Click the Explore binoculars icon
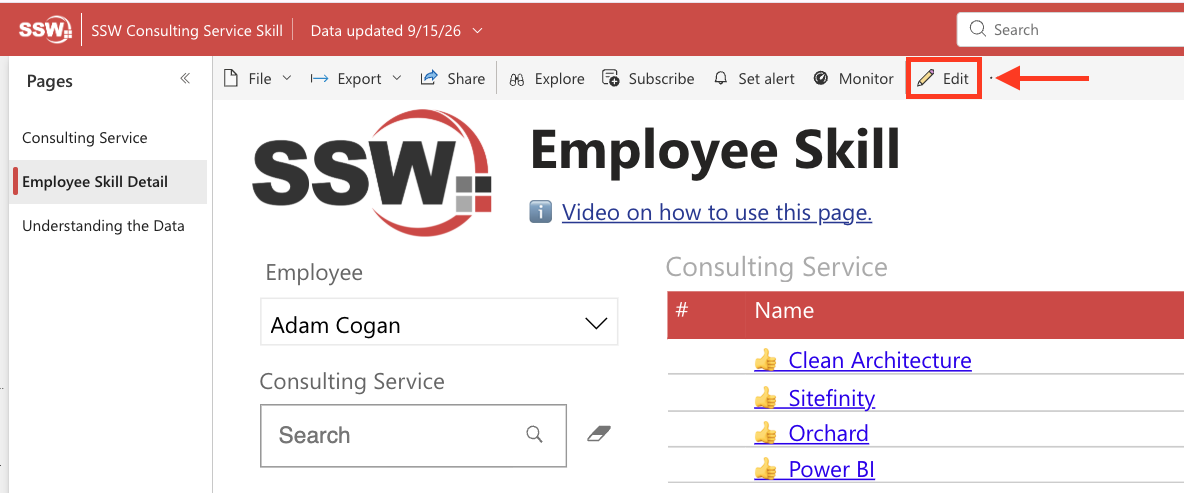 point(516,79)
